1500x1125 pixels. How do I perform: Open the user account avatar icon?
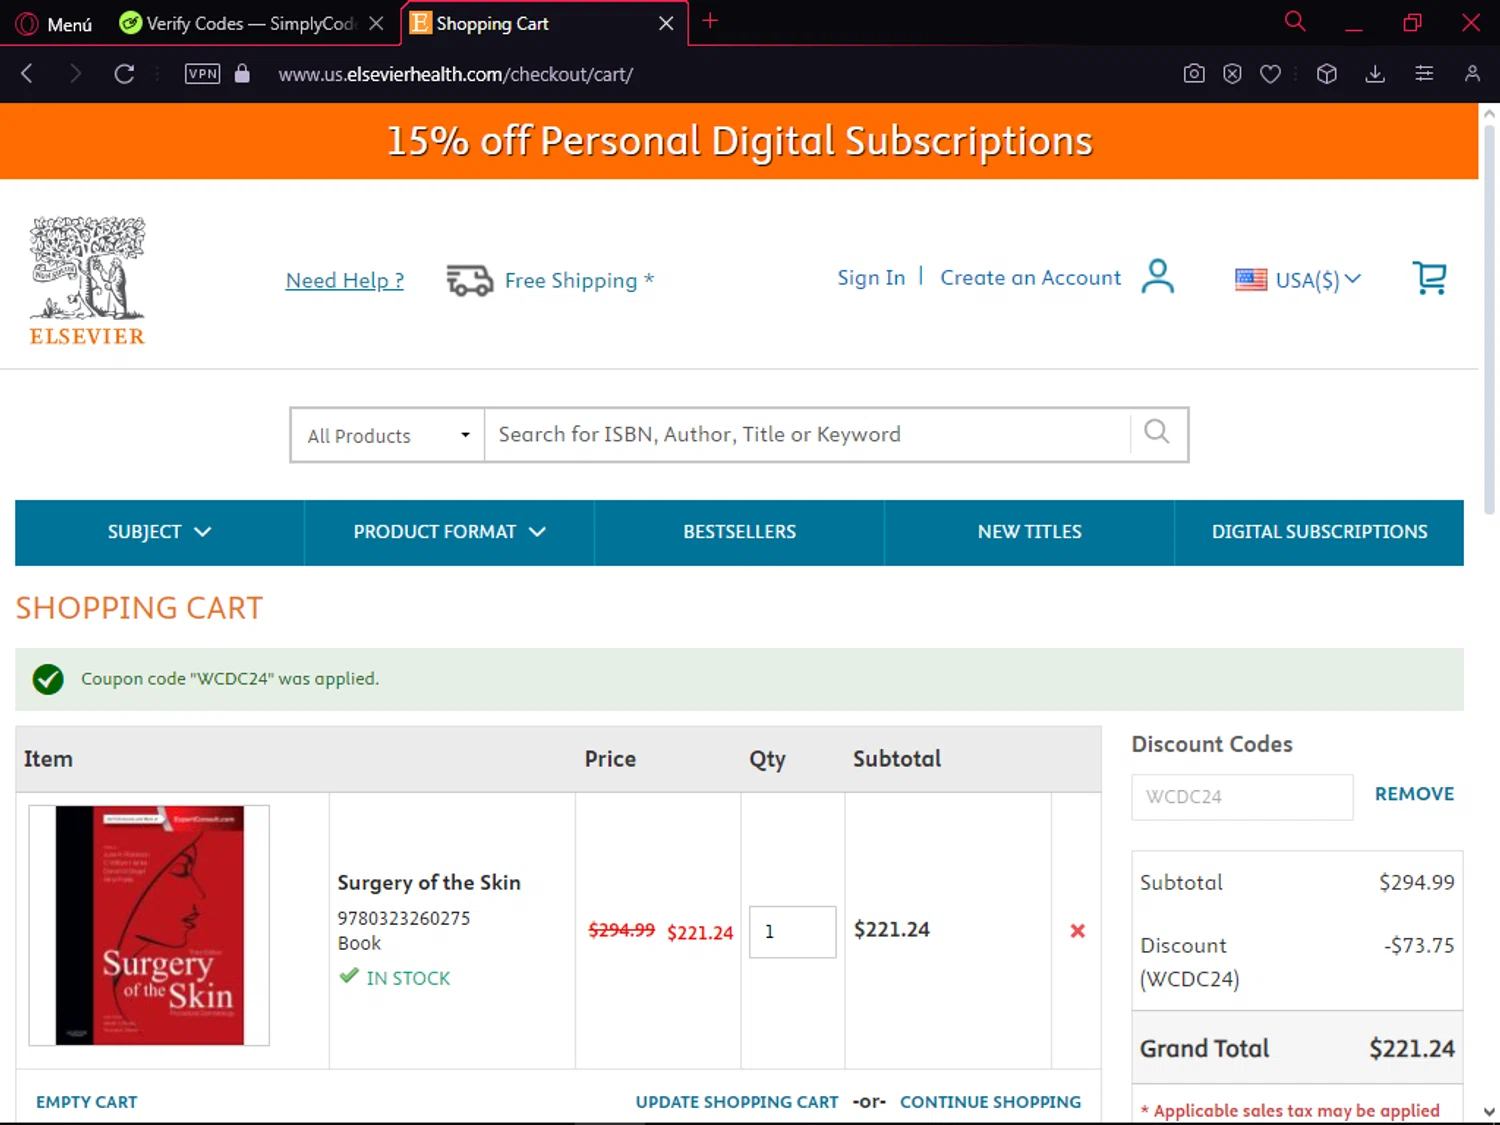click(1157, 276)
